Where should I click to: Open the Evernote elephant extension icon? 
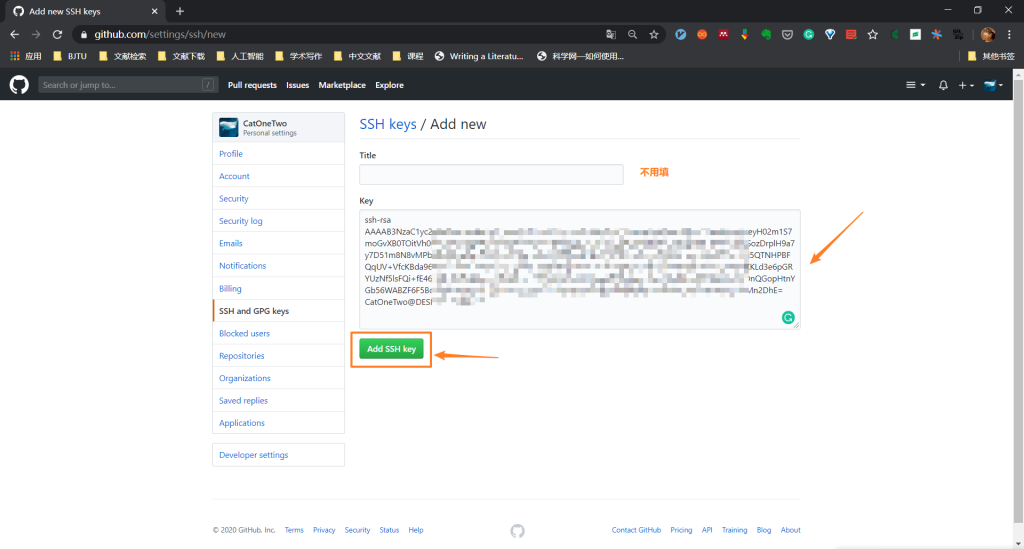pos(766,35)
